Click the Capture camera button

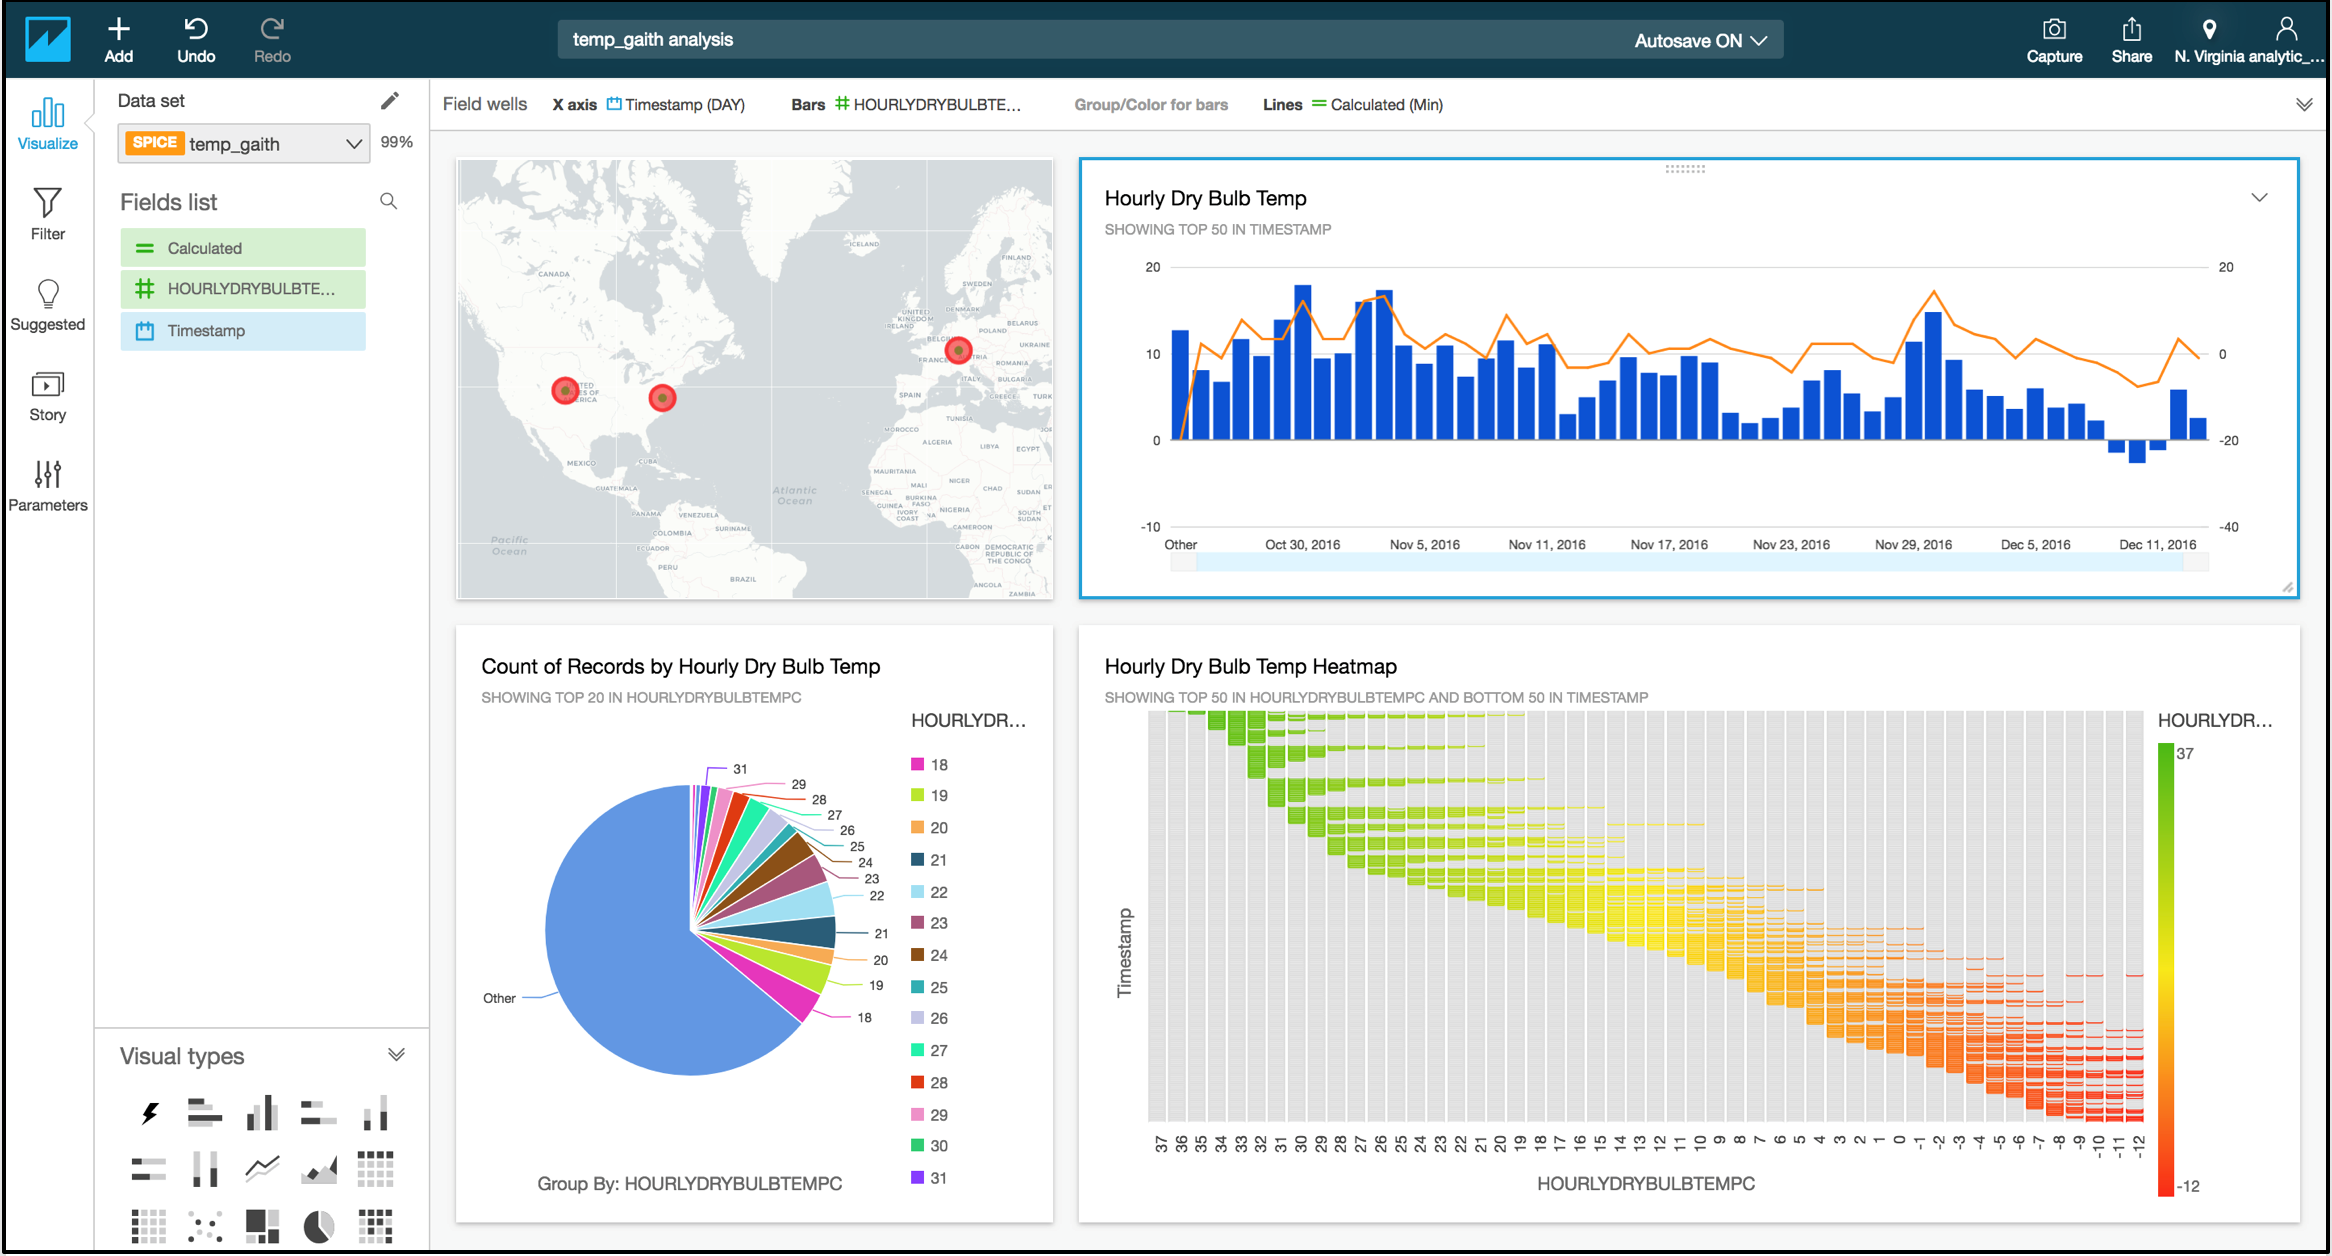tap(2054, 41)
